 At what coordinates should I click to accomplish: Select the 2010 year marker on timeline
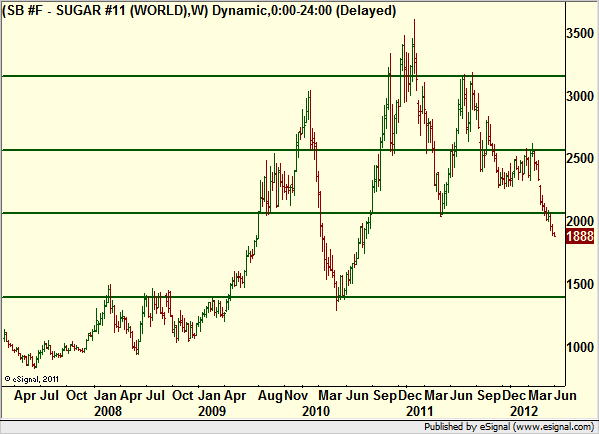316,411
